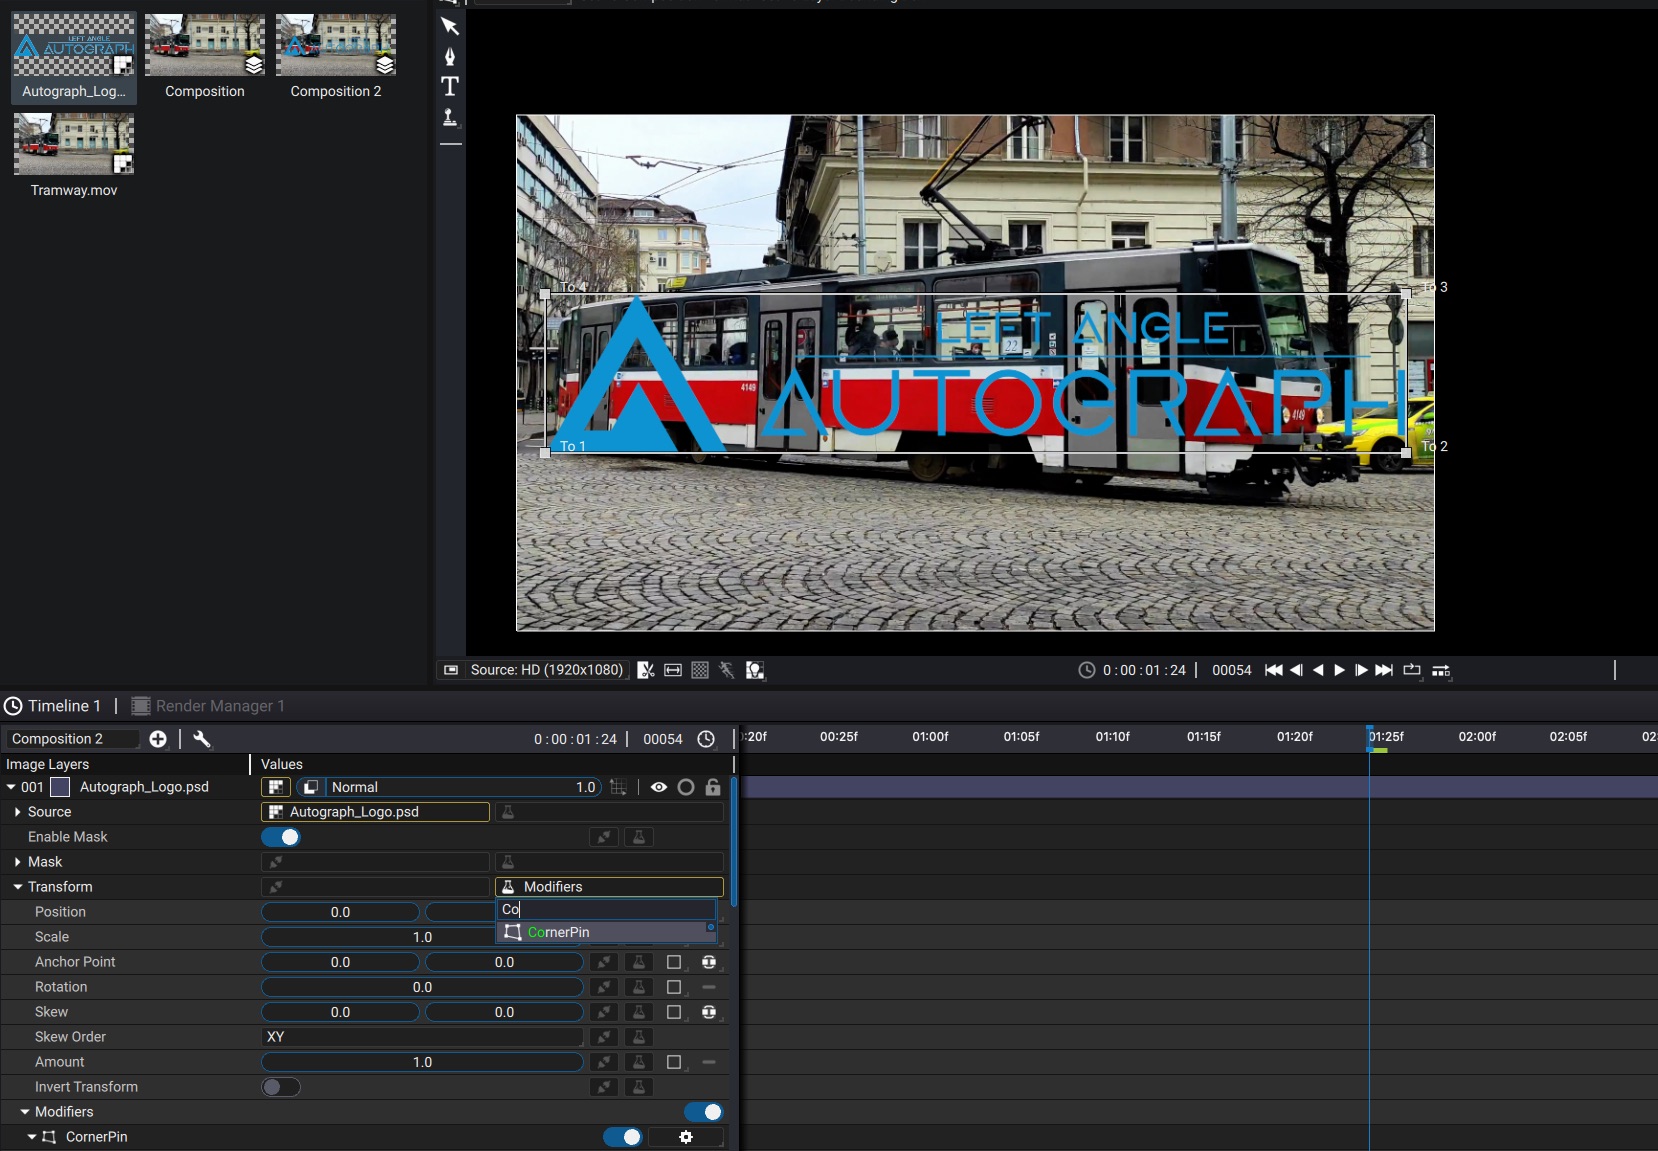
Task: Click the layer grid icon next to opacity
Action: [619, 787]
